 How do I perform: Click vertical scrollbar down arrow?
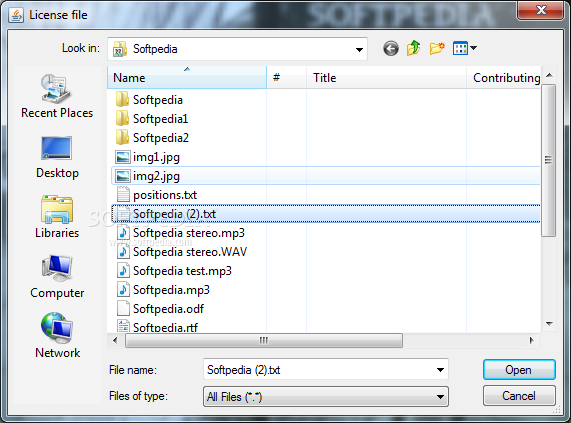coord(549,324)
